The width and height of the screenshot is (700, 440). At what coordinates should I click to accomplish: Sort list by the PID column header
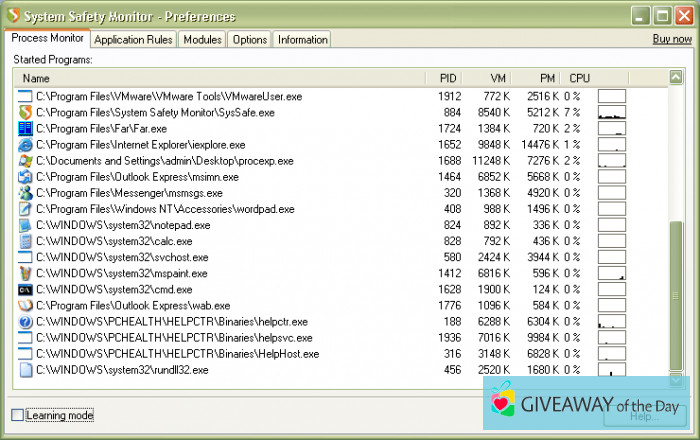coord(446,78)
